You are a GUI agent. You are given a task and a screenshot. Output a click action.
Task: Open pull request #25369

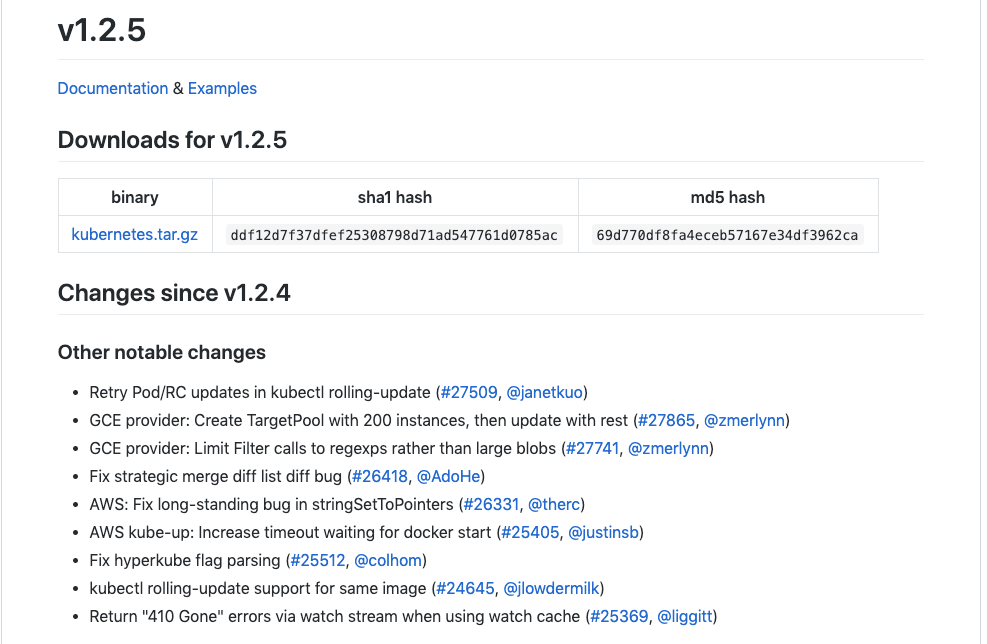[619, 616]
